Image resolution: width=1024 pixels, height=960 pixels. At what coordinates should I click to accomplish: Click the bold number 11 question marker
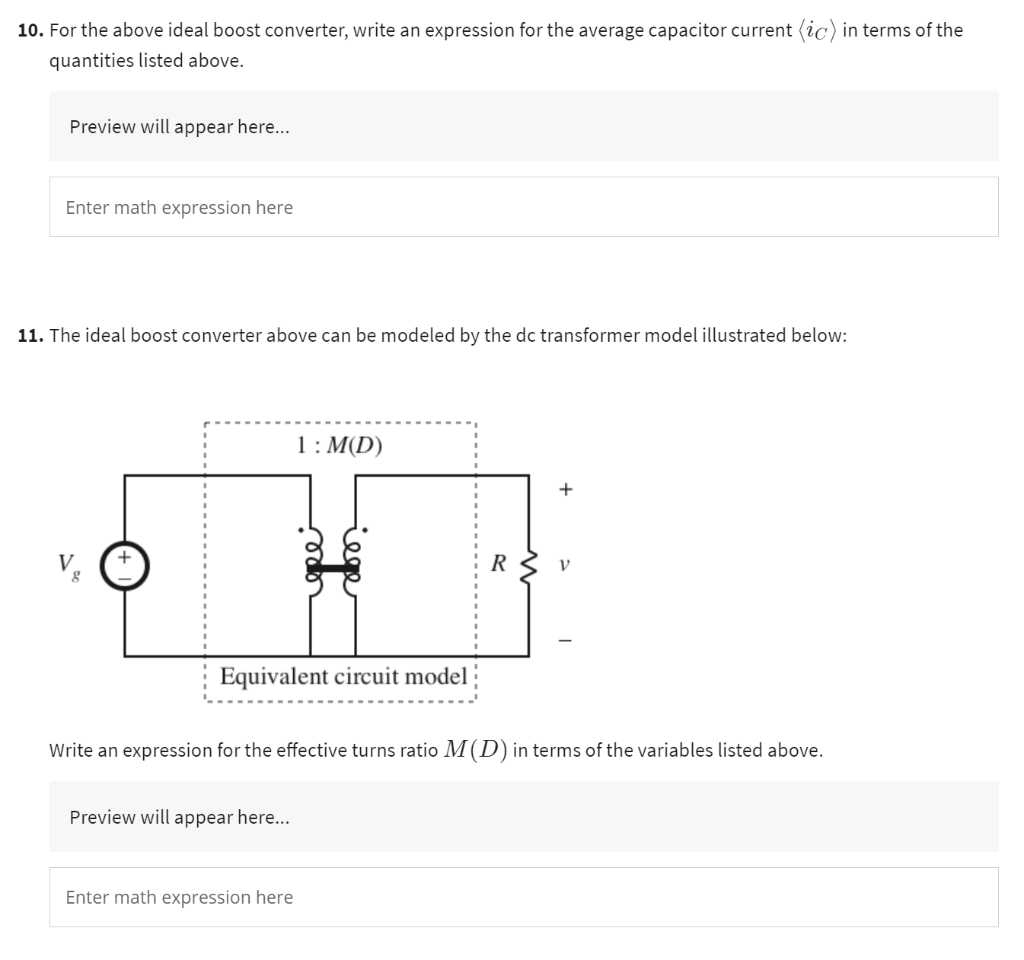point(26,334)
